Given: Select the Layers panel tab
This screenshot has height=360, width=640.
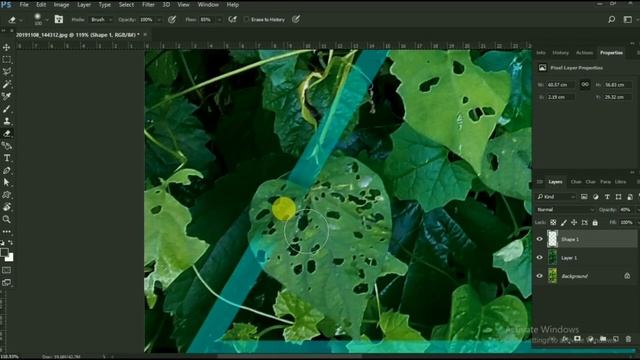Looking at the screenshot, I should pos(555,182).
